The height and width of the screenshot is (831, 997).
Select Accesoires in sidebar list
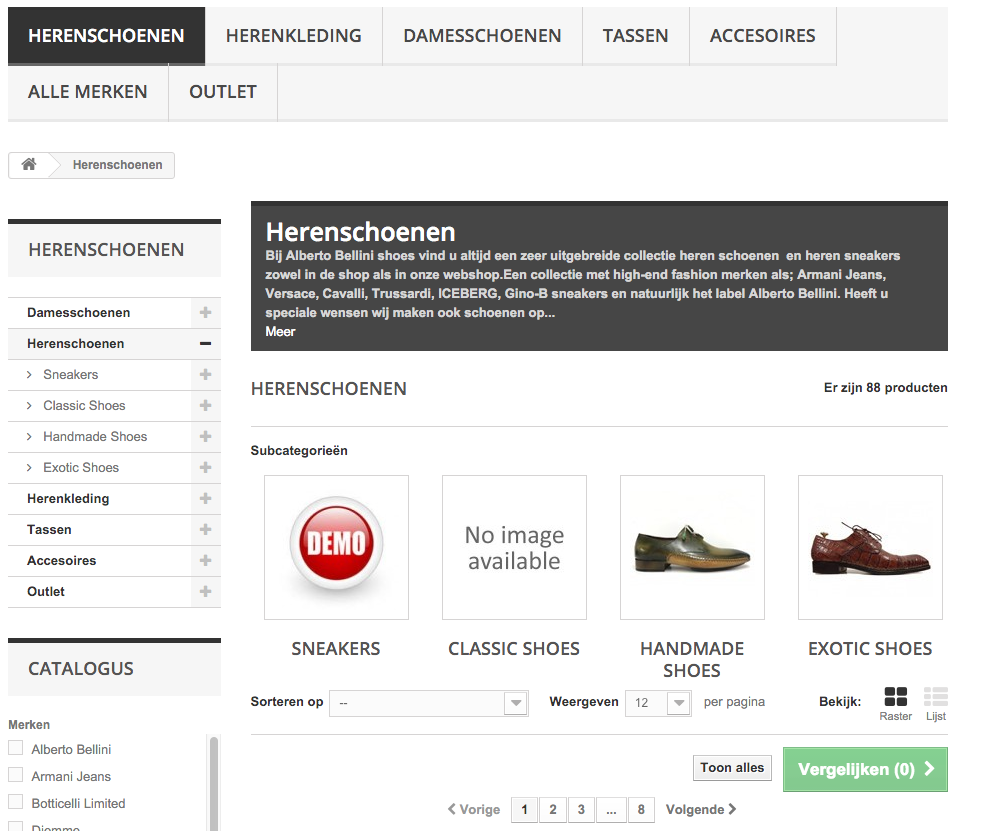(x=62, y=560)
